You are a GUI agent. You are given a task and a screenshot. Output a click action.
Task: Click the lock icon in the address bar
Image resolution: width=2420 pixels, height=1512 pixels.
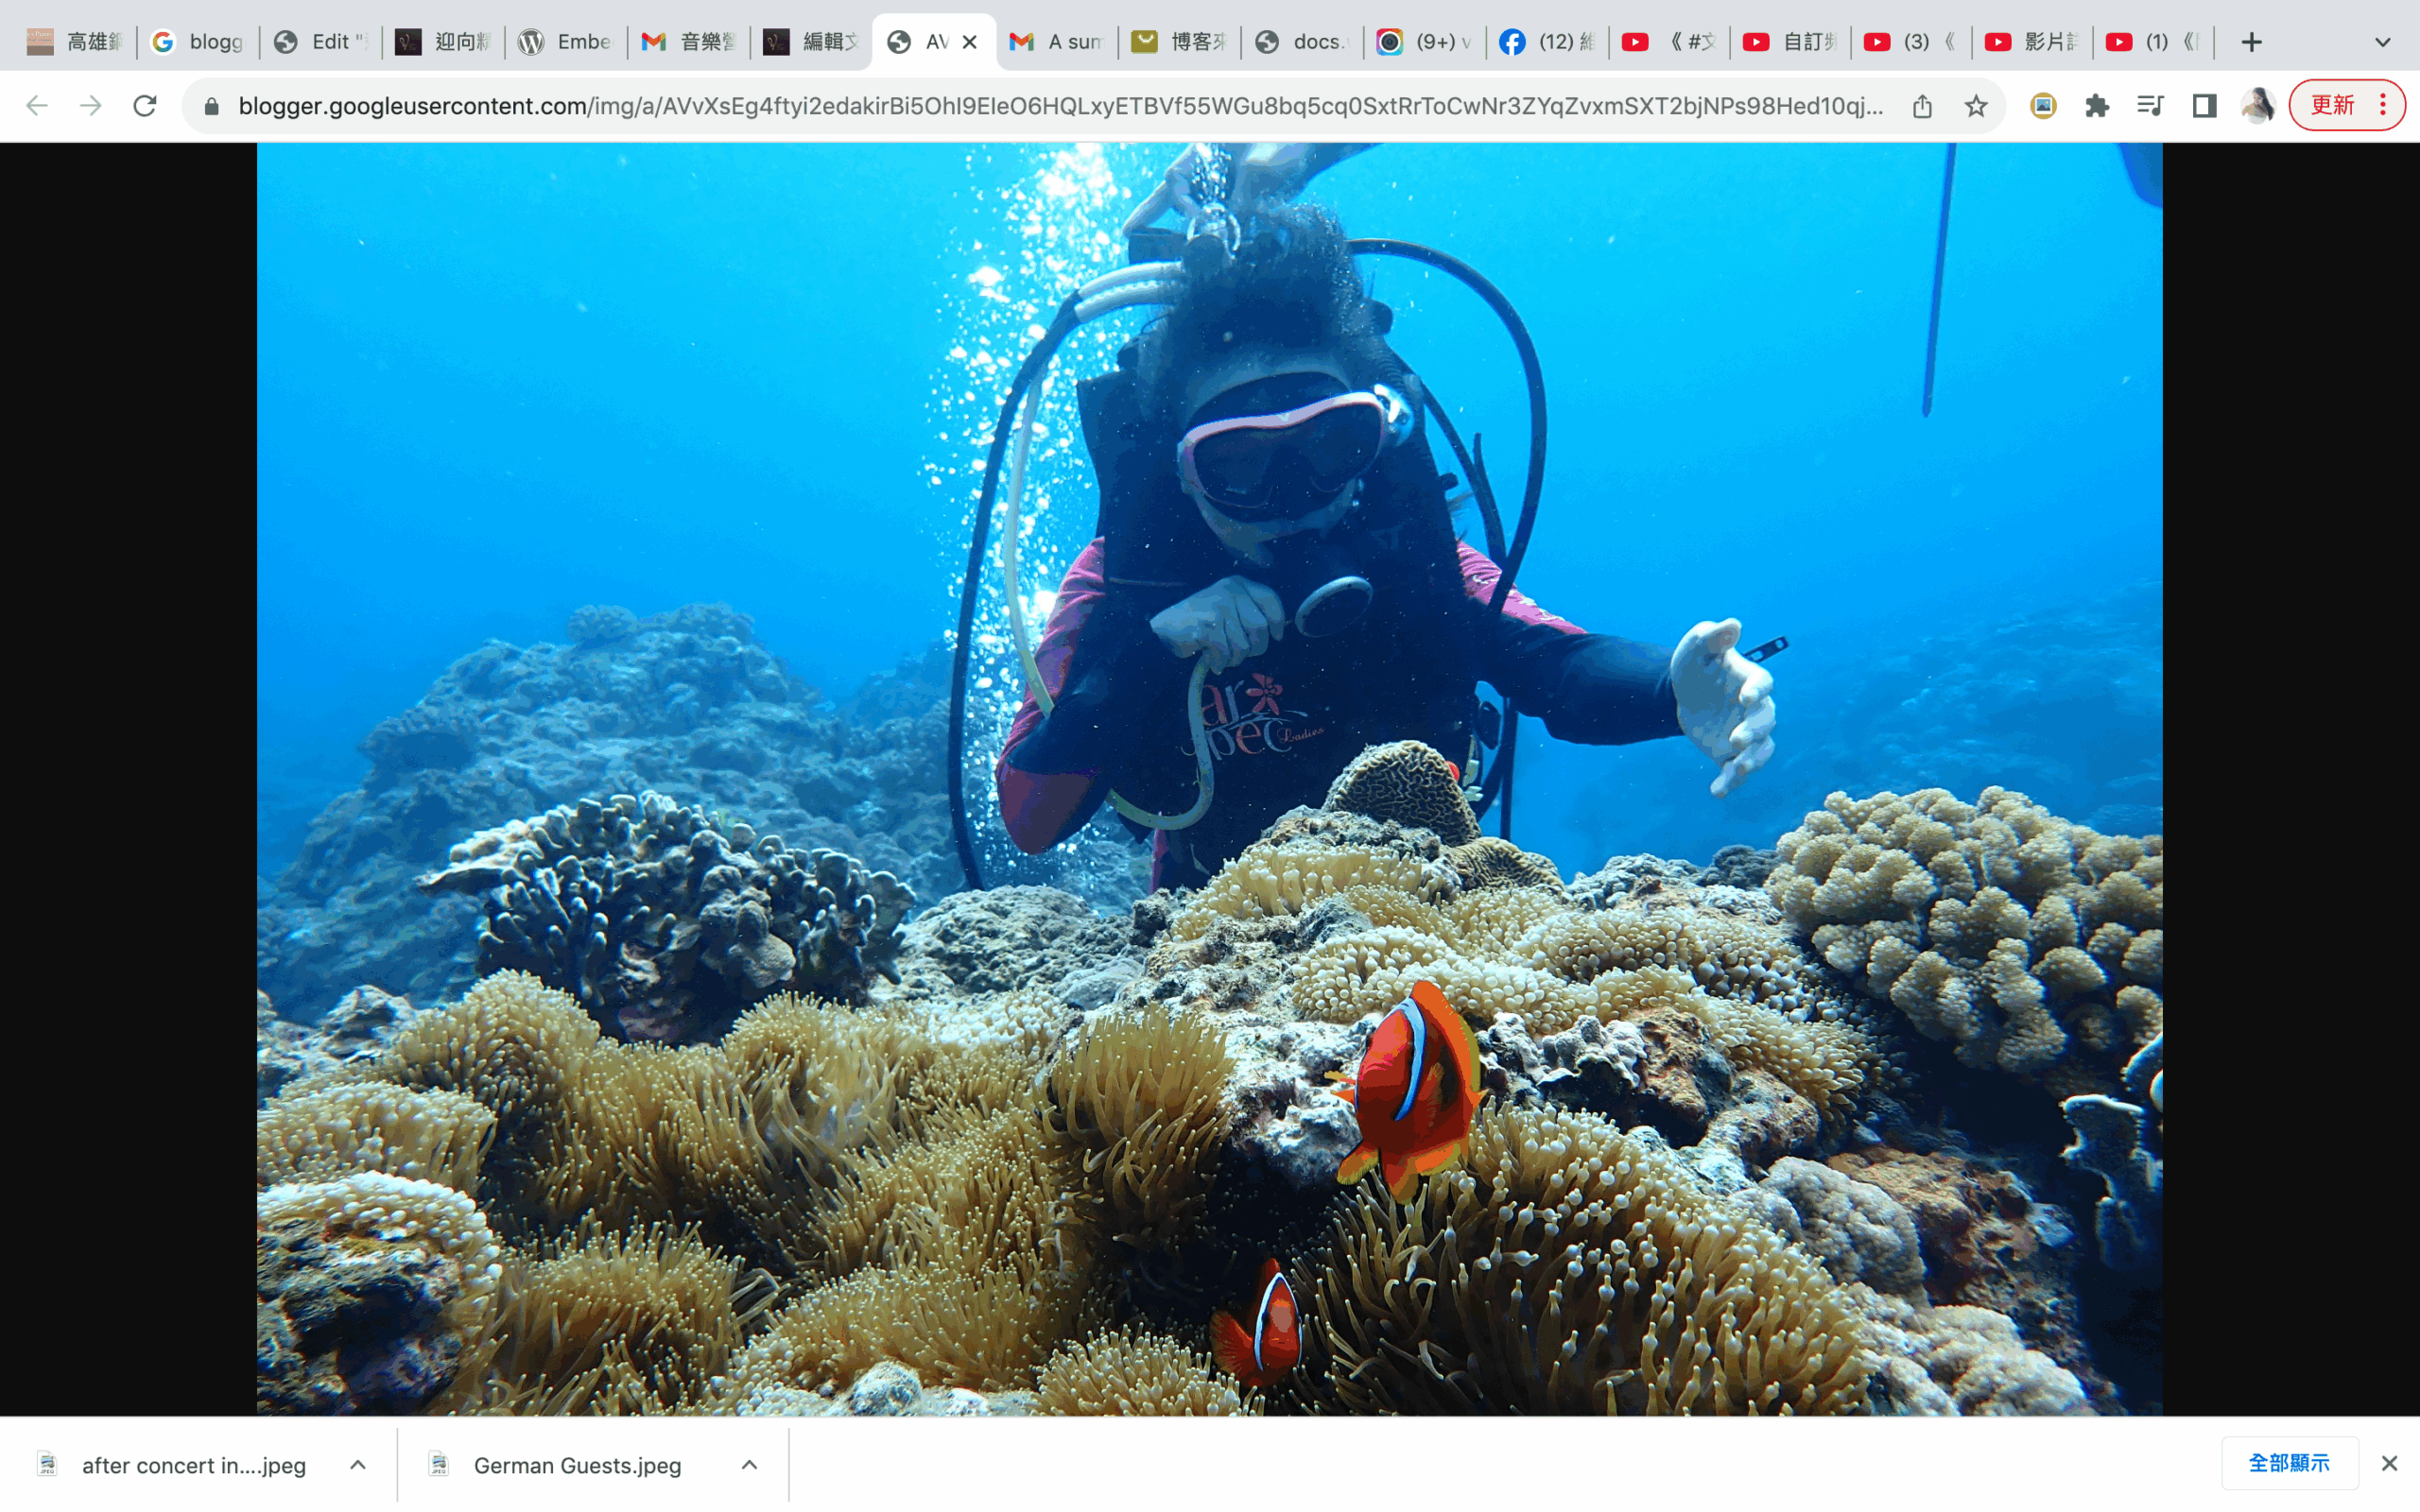[x=211, y=105]
